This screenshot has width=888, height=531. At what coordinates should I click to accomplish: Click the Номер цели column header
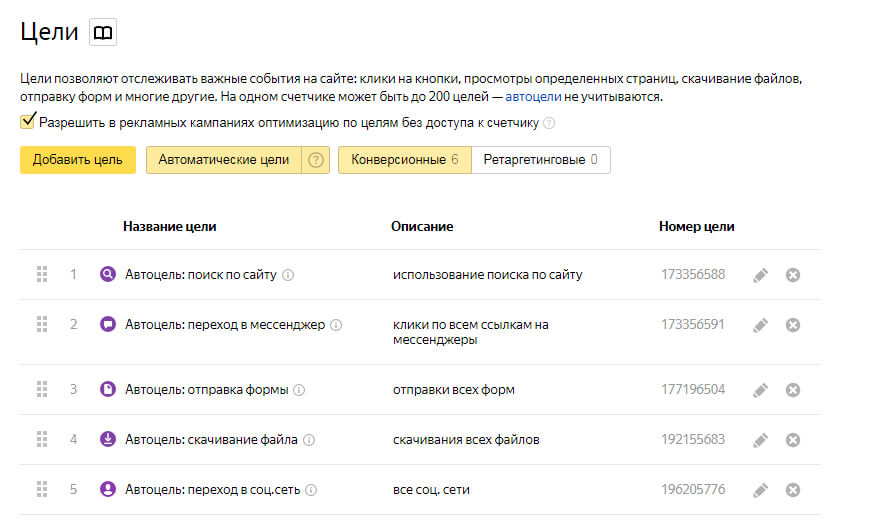[x=697, y=226]
